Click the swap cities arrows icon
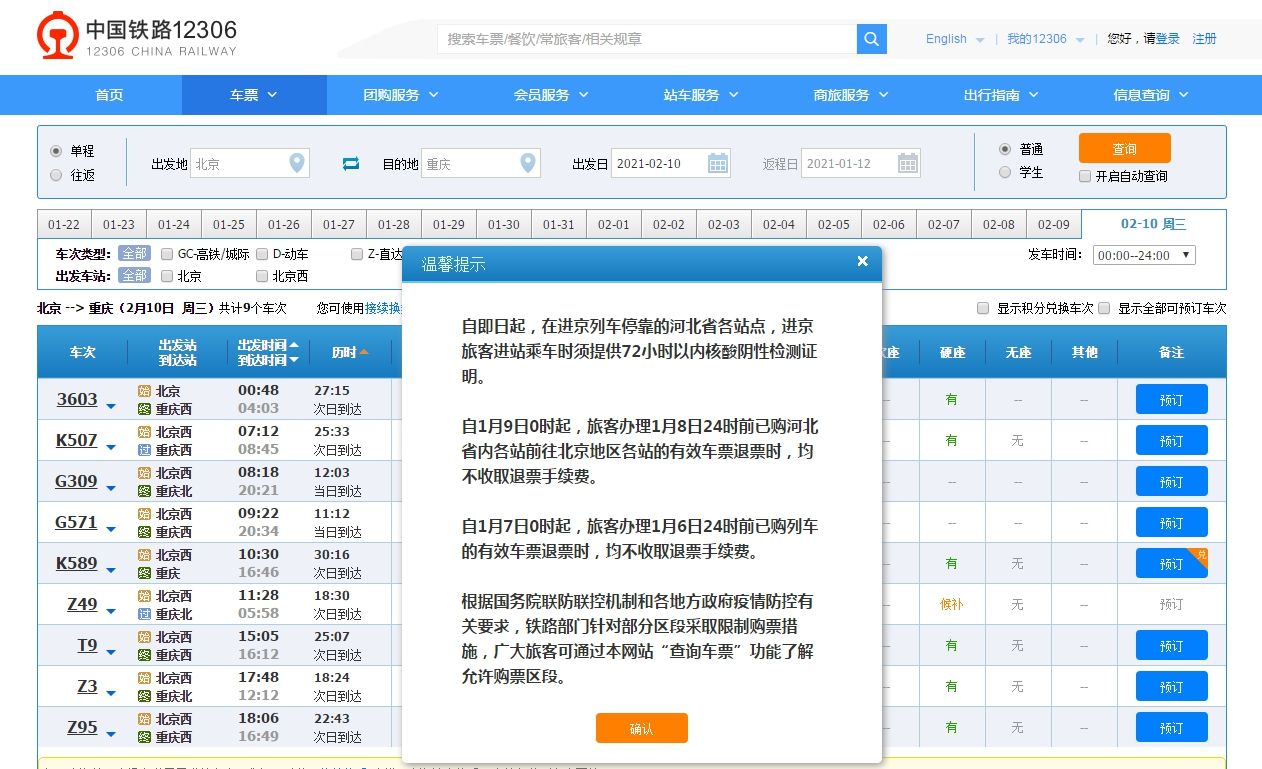The image size is (1262, 769). [x=349, y=162]
